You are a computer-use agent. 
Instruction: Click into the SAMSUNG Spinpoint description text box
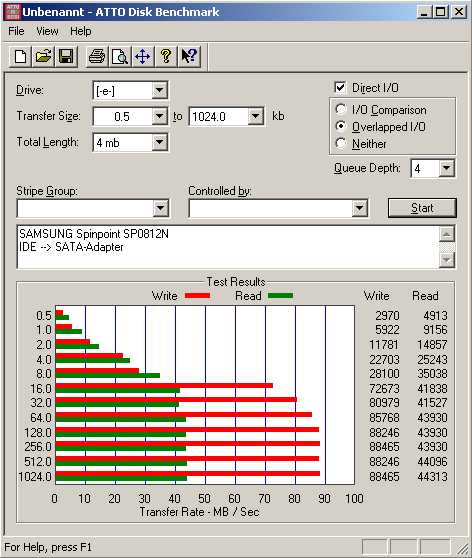228,247
